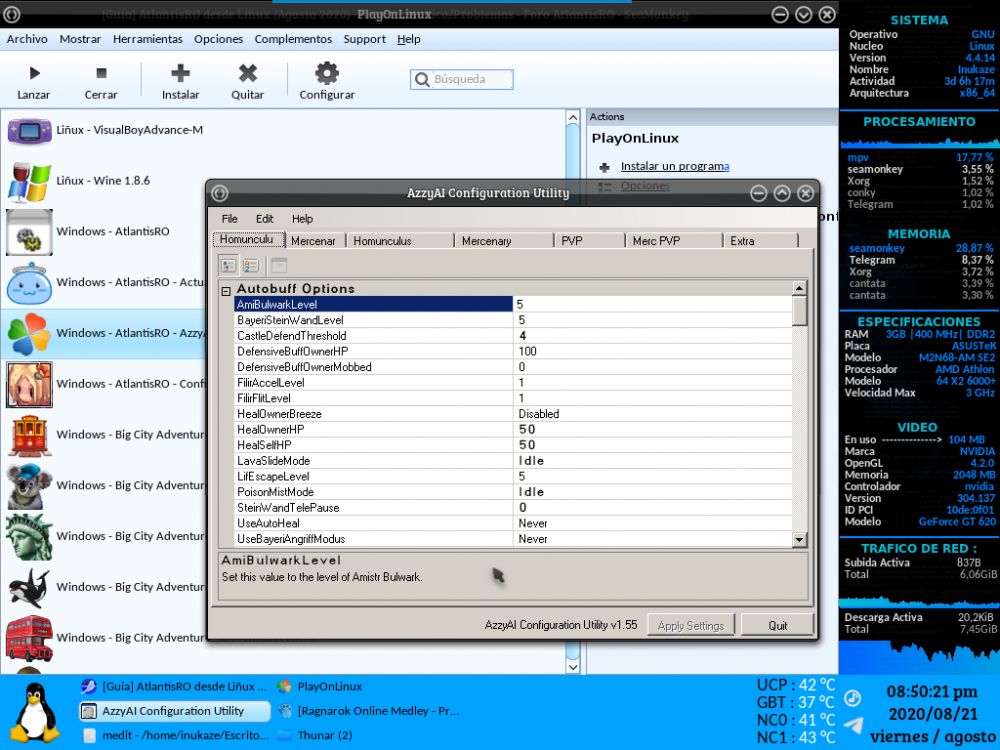Click the Quit button
This screenshot has width=1000, height=750.
(x=777, y=626)
